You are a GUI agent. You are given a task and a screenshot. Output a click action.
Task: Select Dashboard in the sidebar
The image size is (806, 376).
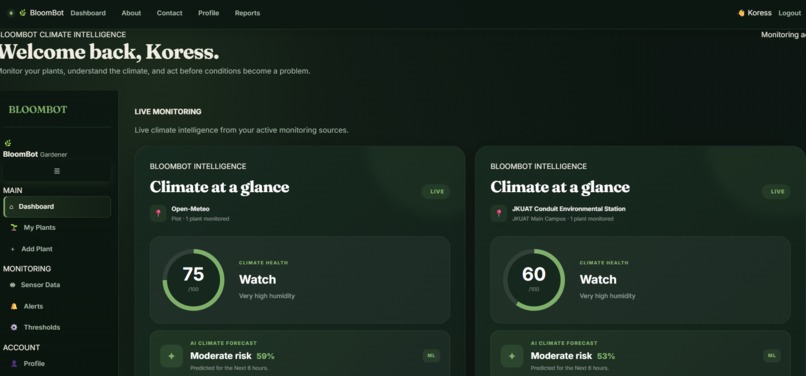click(57, 206)
